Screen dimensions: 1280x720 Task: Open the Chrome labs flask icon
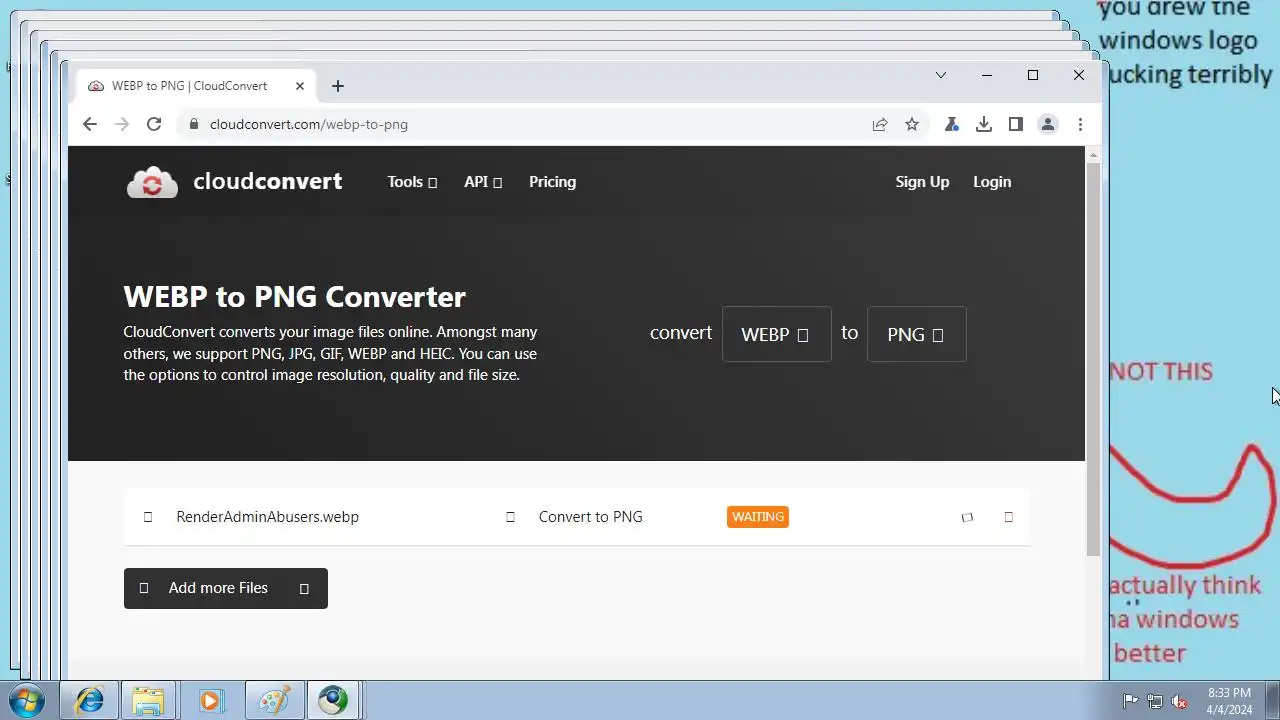coord(952,124)
